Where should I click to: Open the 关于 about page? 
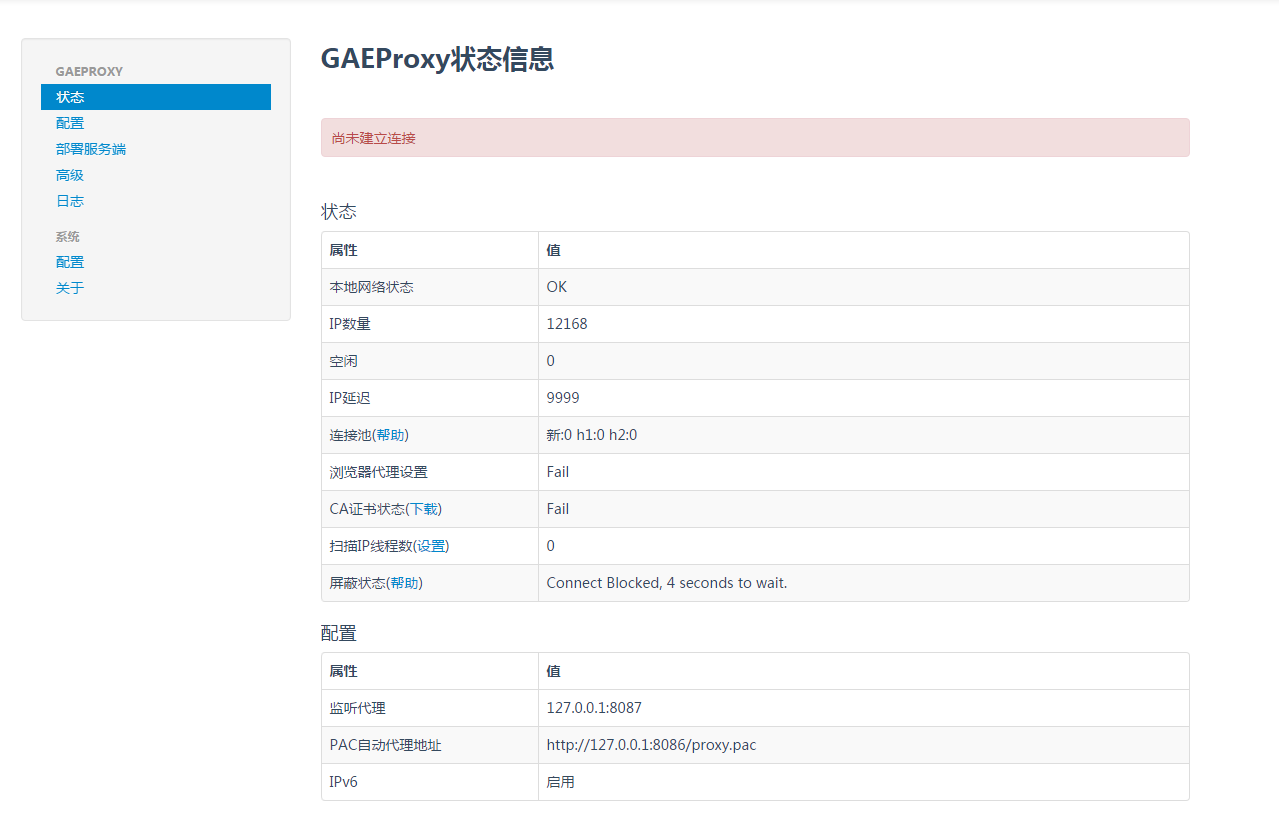pos(69,287)
